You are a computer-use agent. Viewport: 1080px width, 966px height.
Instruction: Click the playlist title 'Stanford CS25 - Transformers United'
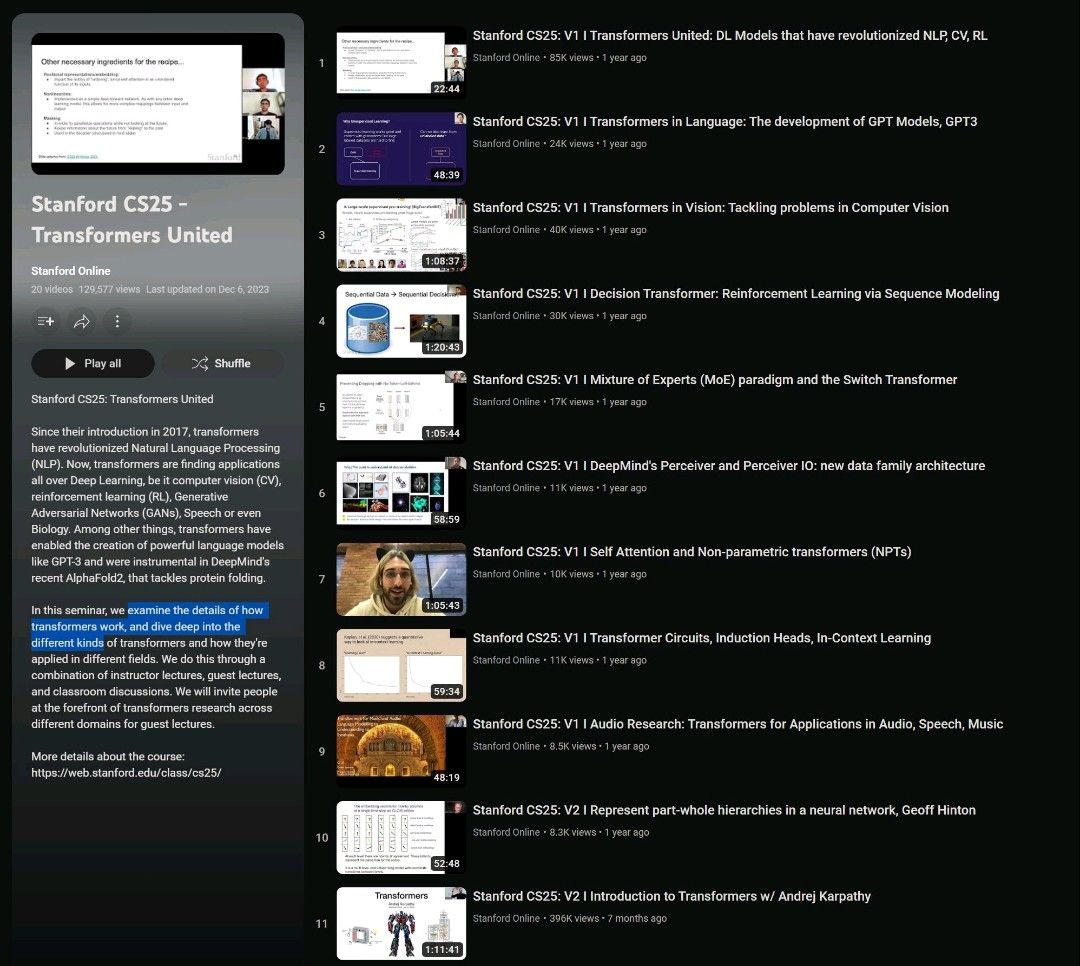point(132,219)
